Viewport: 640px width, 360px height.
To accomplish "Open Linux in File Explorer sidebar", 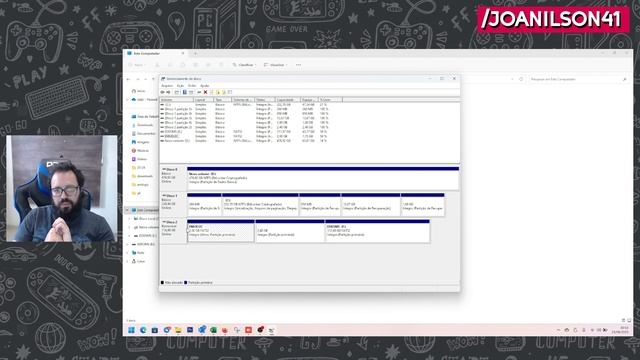I will (x=139, y=261).
